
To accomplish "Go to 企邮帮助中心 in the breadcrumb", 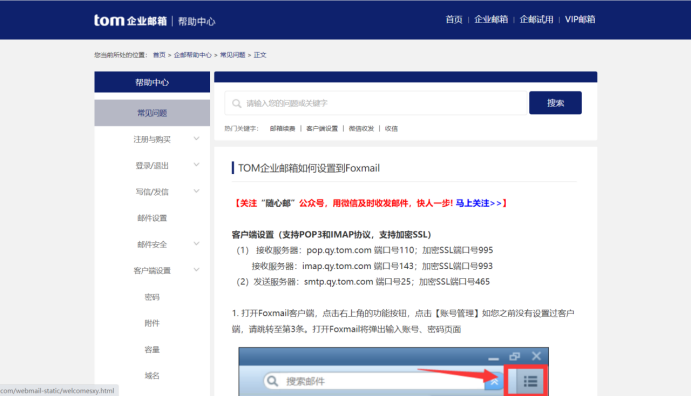I will [x=193, y=55].
